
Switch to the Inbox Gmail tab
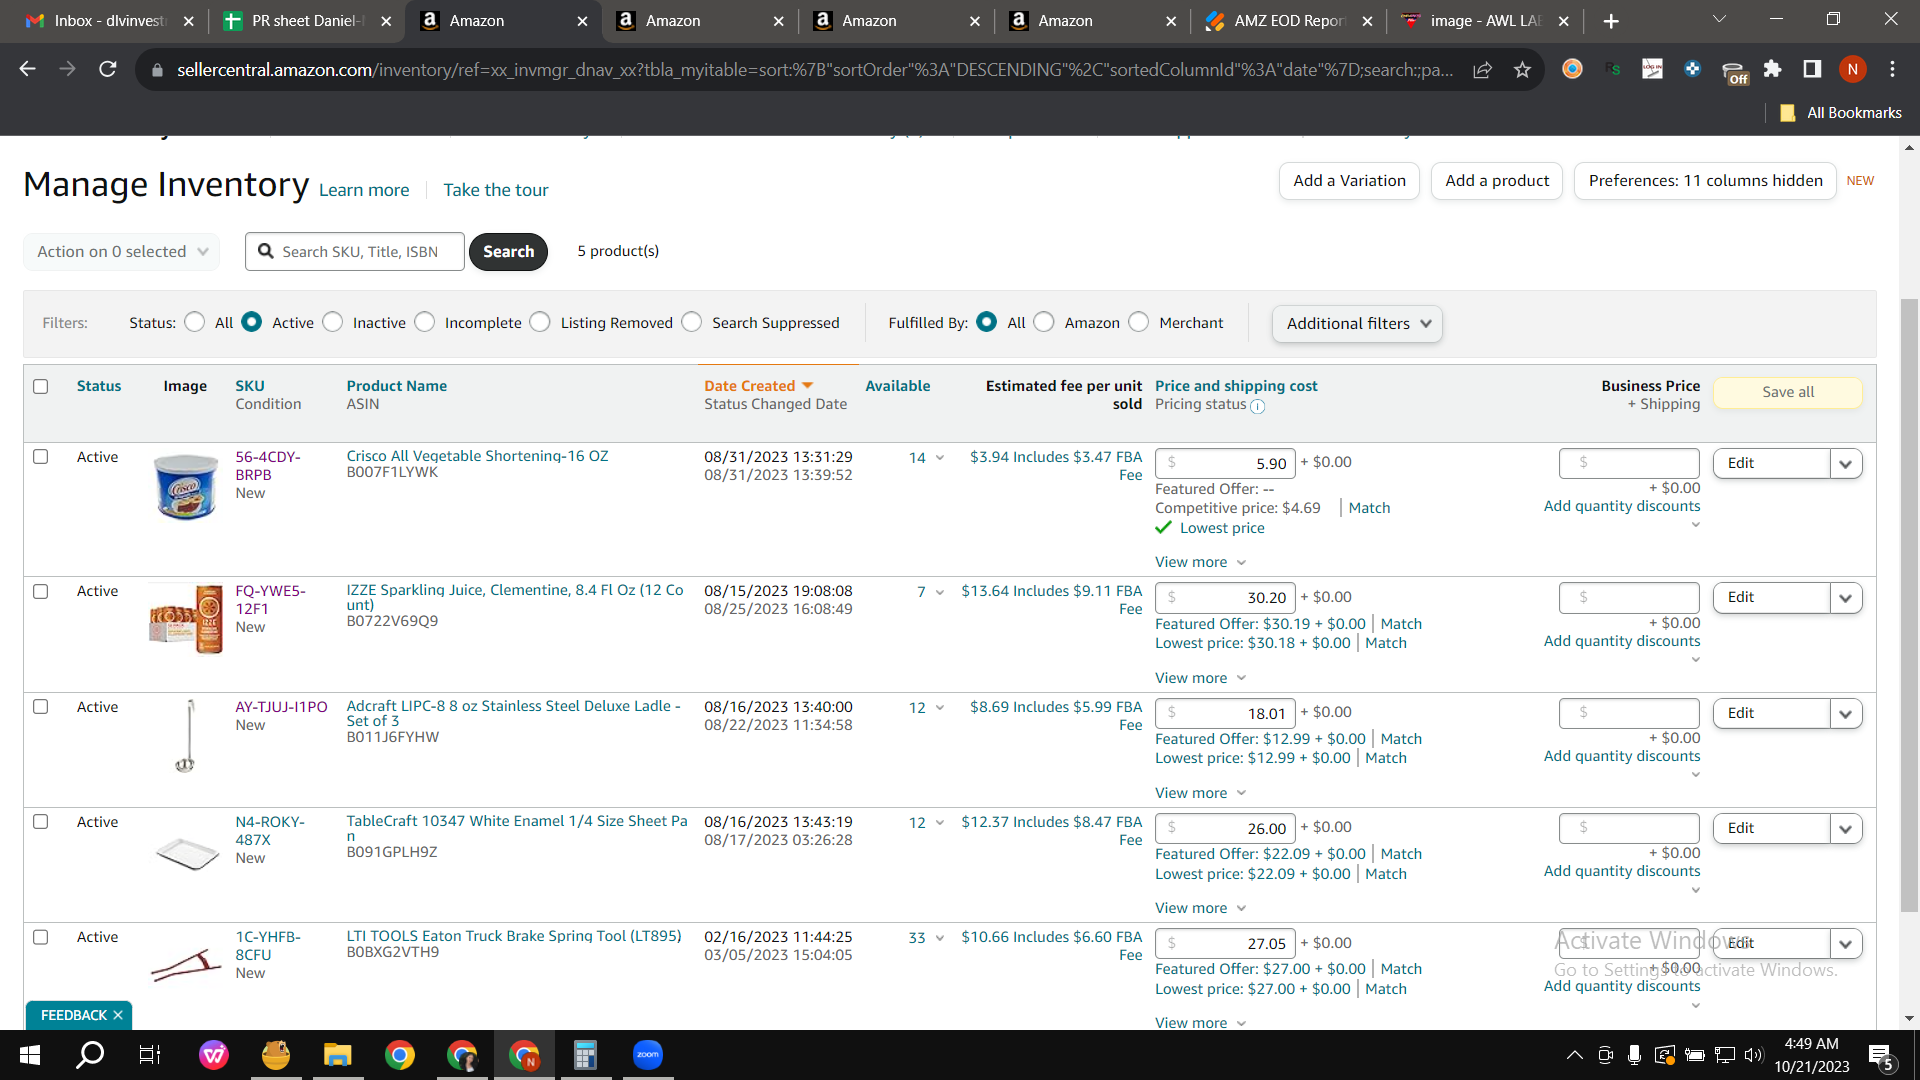[x=108, y=21]
